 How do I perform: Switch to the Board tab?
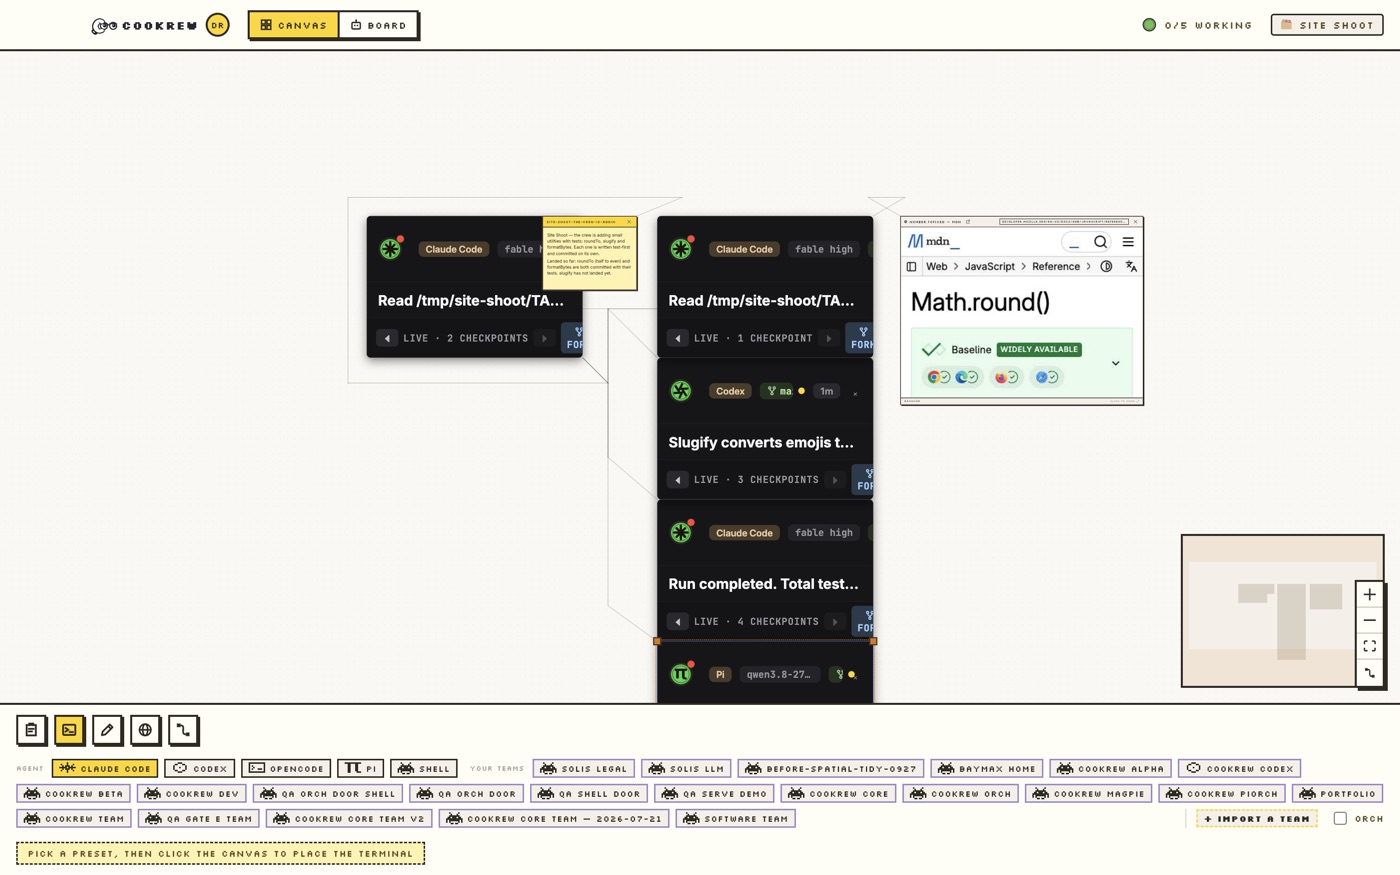point(378,25)
